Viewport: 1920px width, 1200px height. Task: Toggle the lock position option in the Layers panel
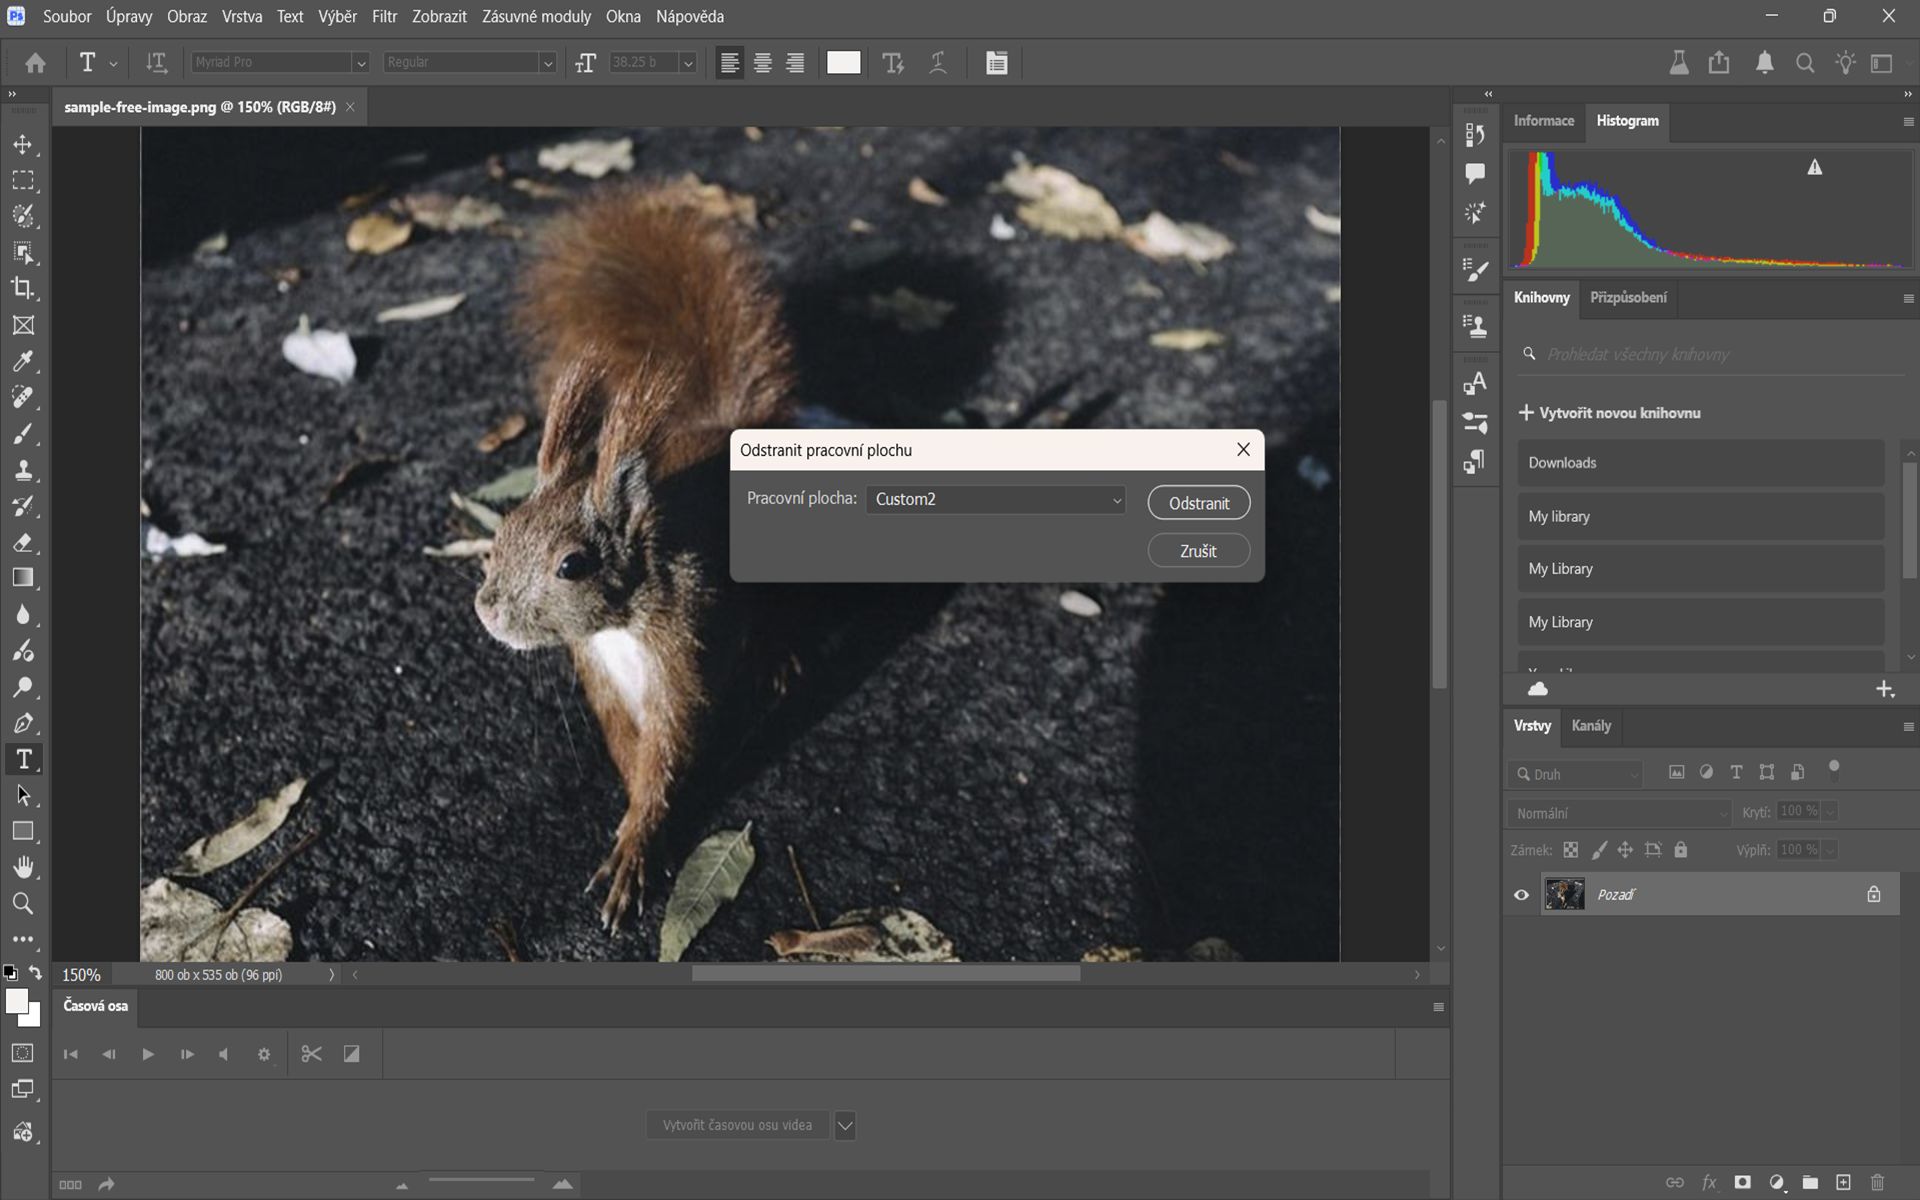click(x=1626, y=849)
